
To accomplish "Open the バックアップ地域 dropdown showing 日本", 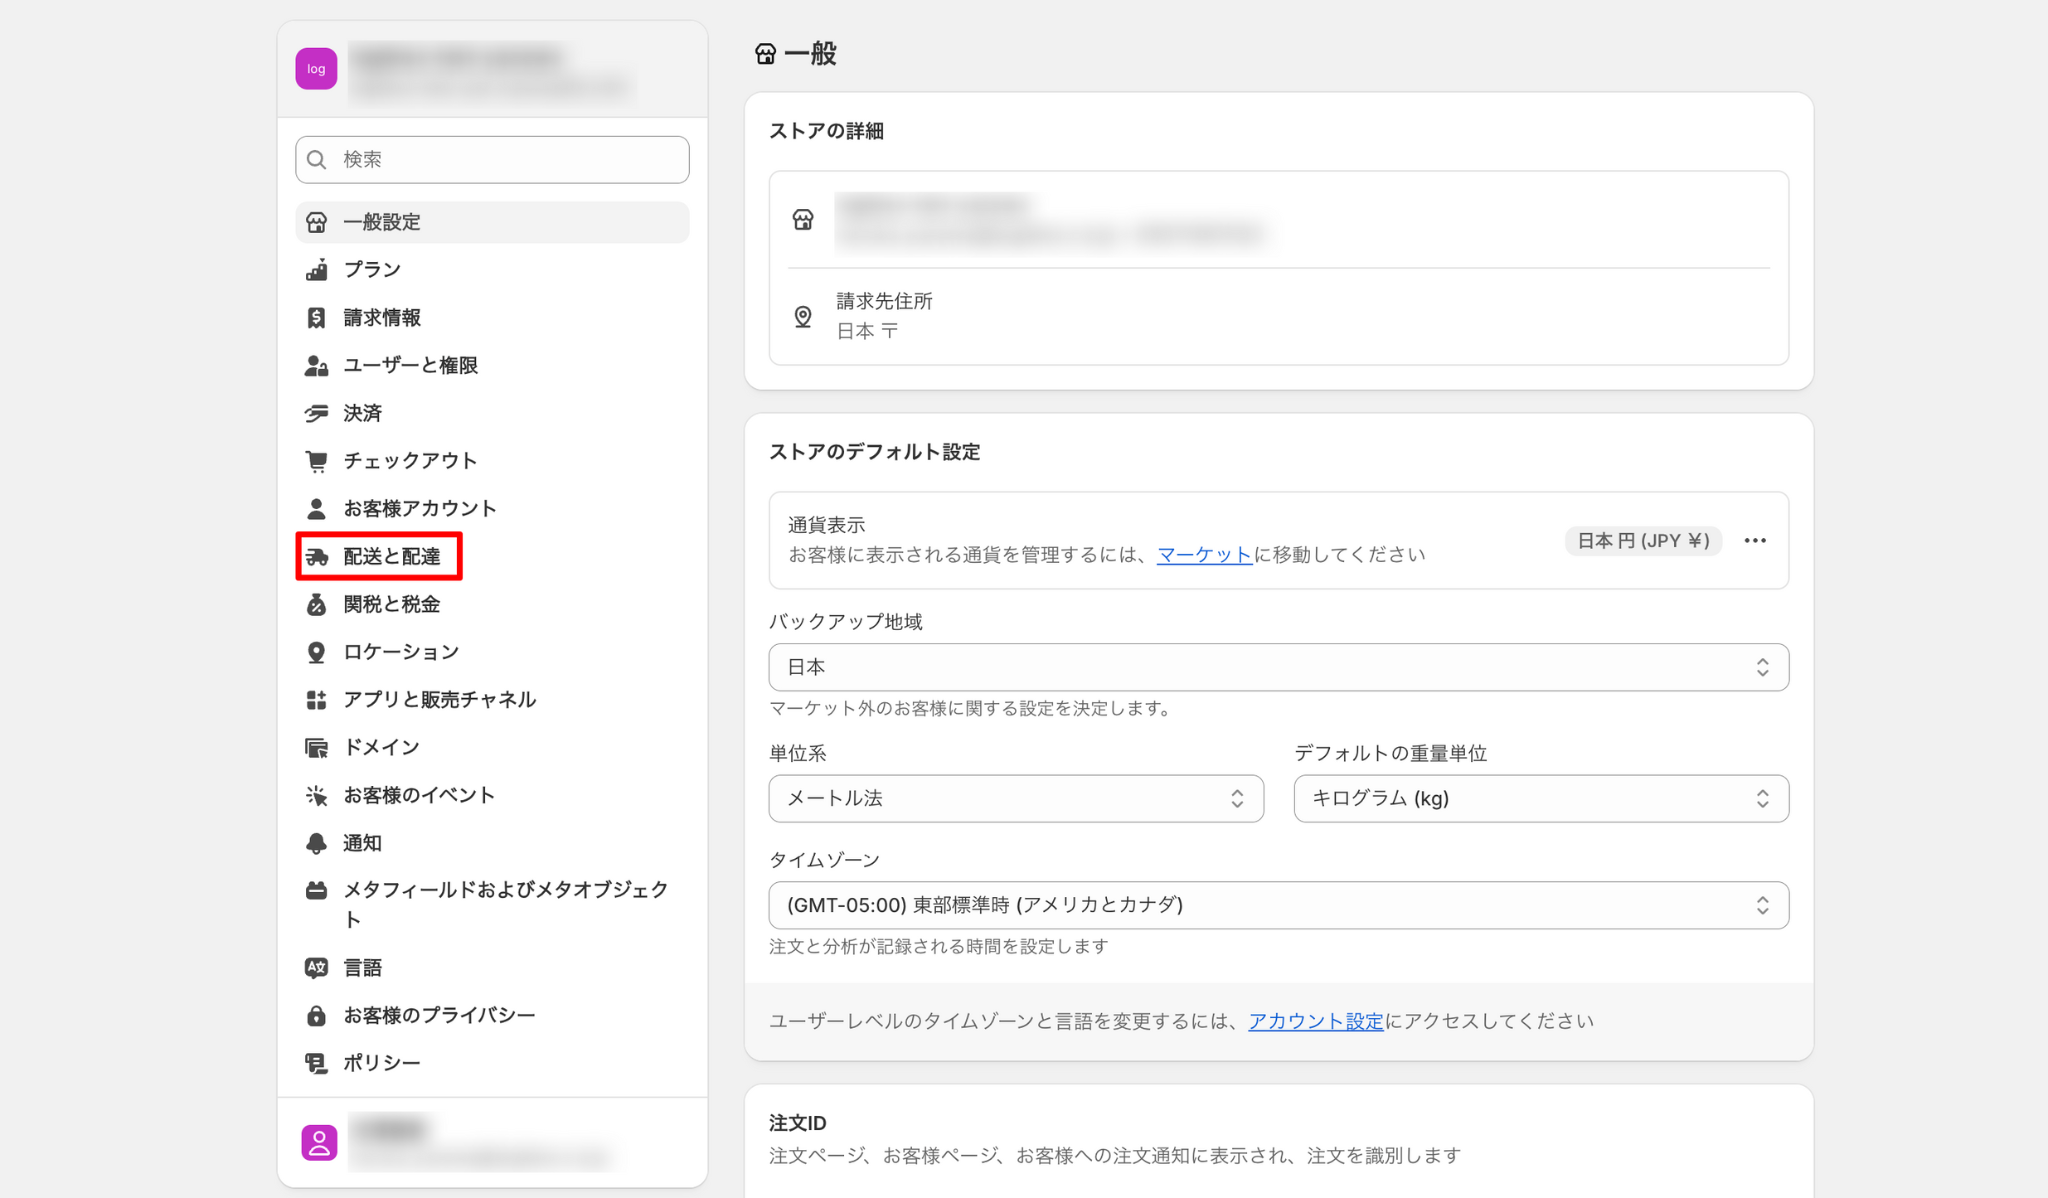I will click(x=1278, y=667).
